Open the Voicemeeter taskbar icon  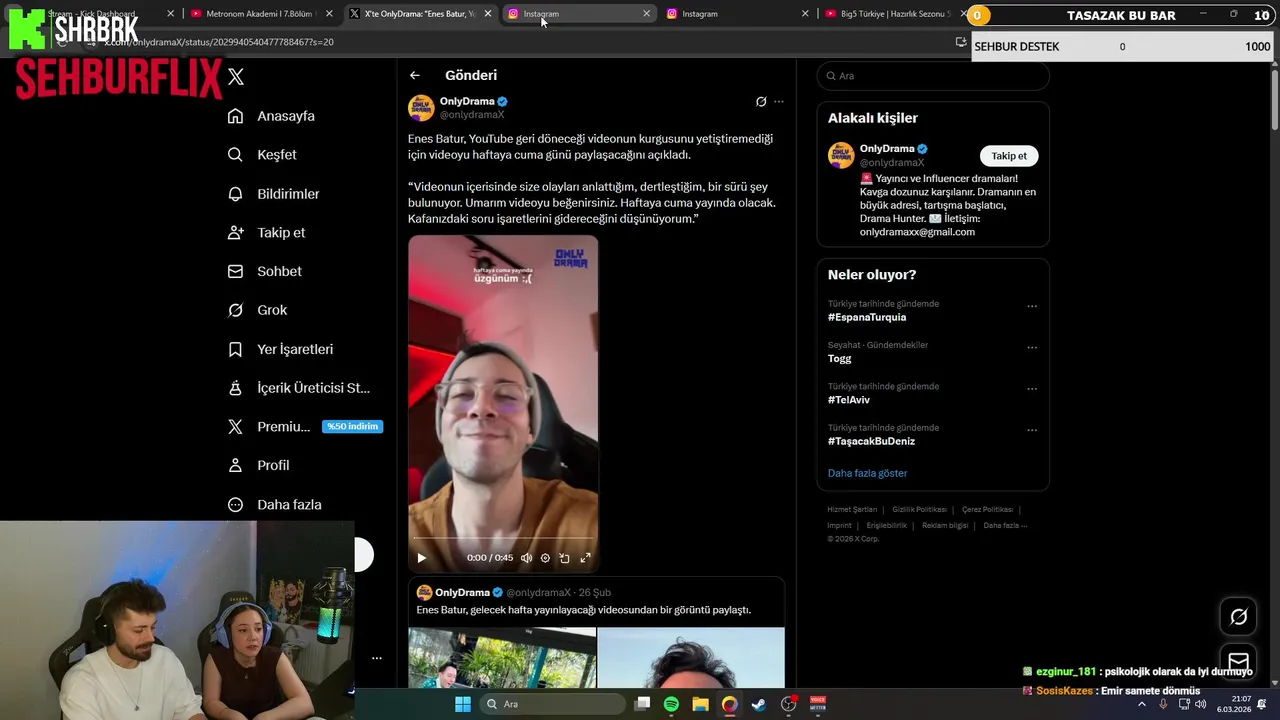point(818,704)
